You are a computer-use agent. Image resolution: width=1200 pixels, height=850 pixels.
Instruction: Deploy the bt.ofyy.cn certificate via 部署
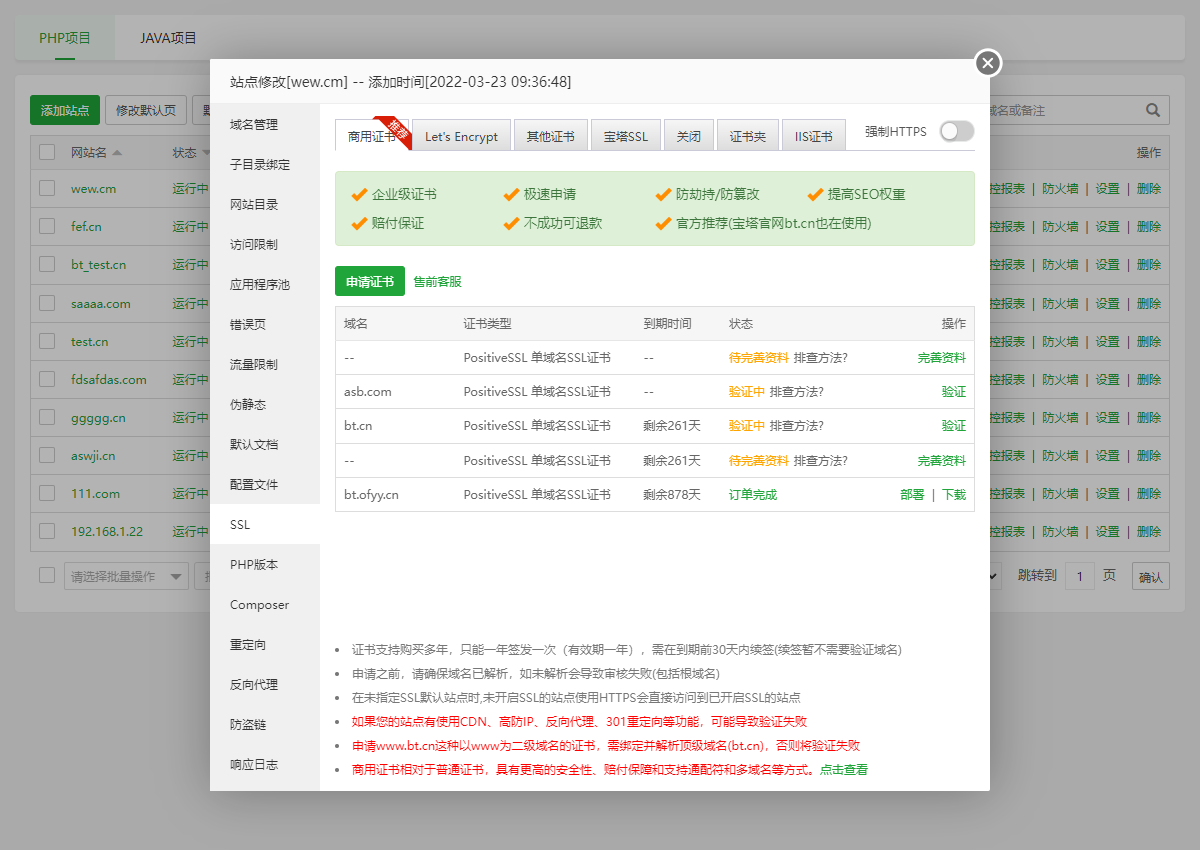coord(913,495)
